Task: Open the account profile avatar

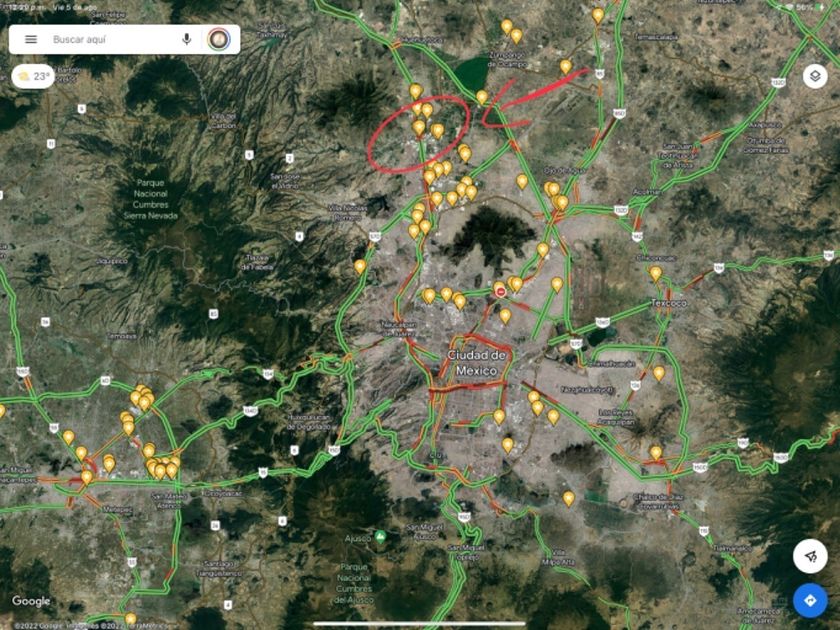Action: pyautogui.click(x=219, y=39)
